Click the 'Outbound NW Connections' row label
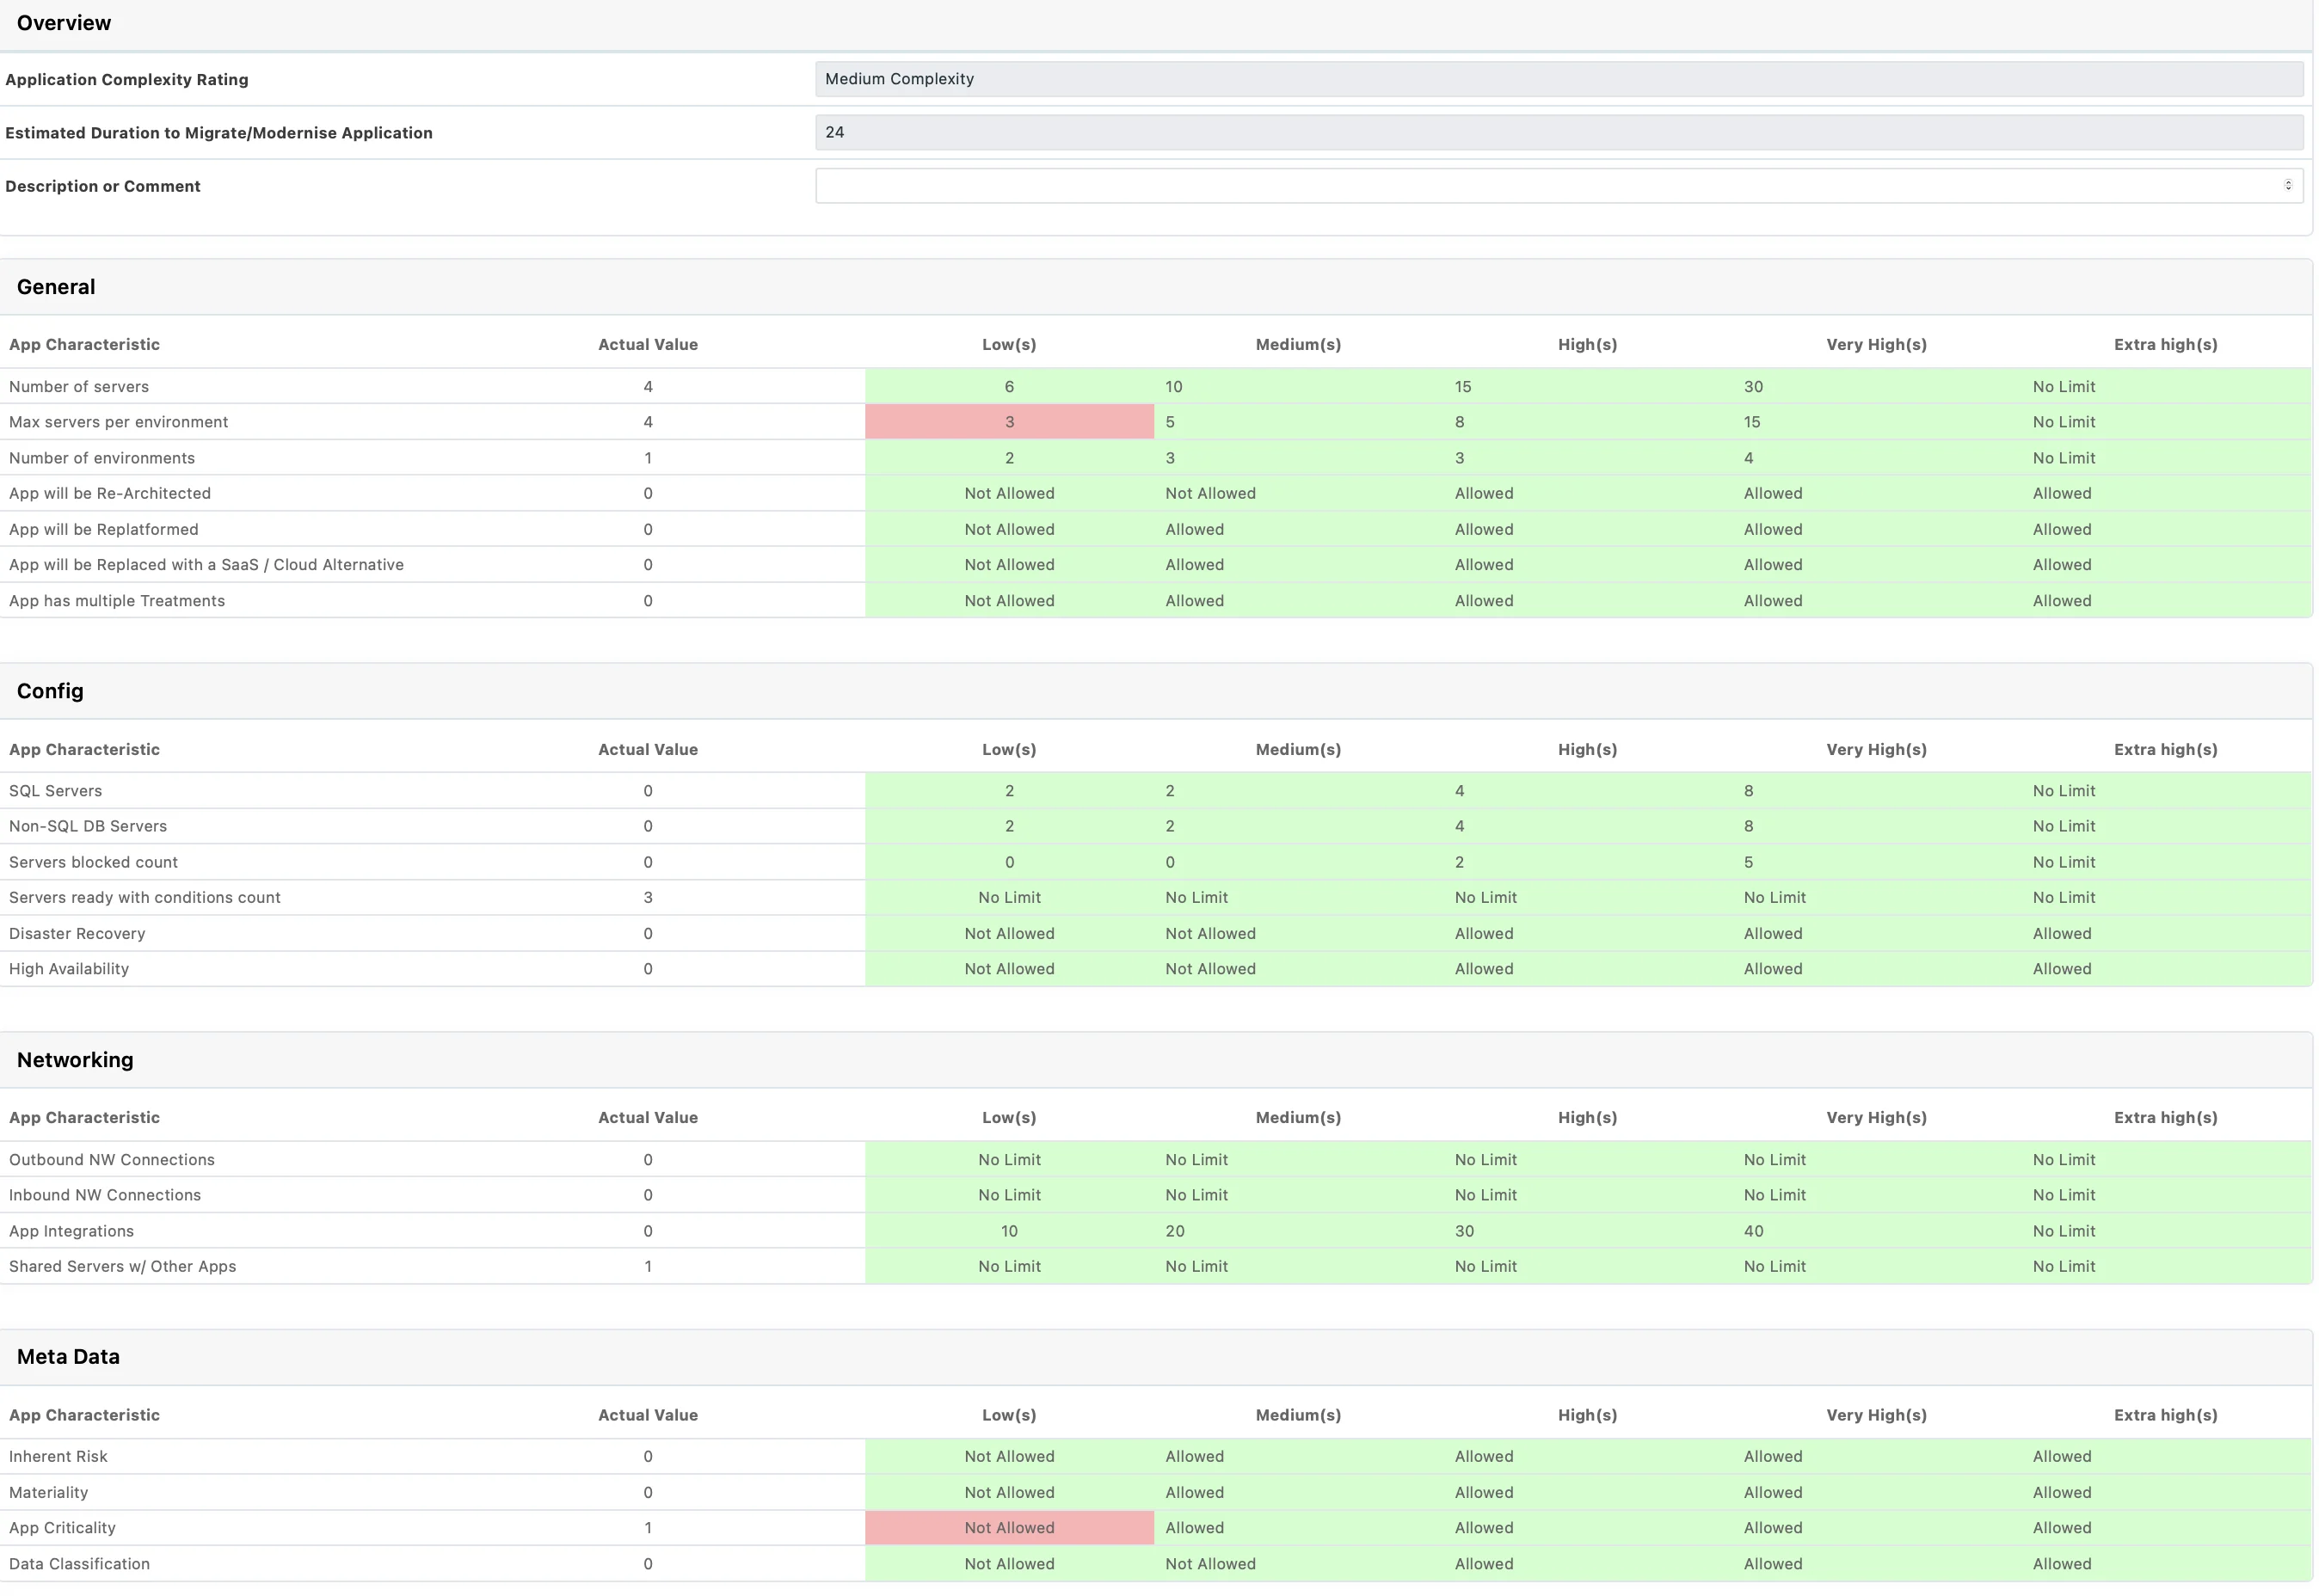The width and height of the screenshot is (2319, 1596). click(112, 1160)
